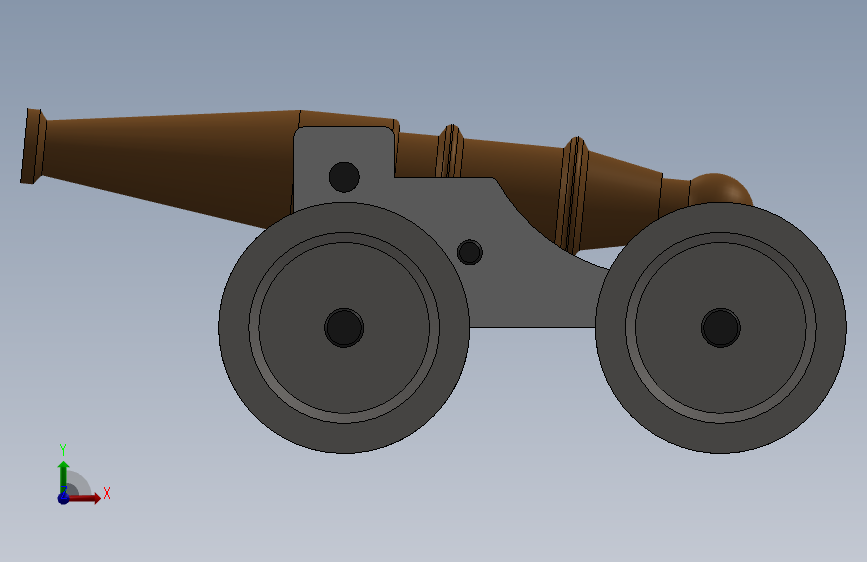Click the blue Z axis ball of the triad
This screenshot has width=867, height=562.
pyautogui.click(x=63, y=498)
